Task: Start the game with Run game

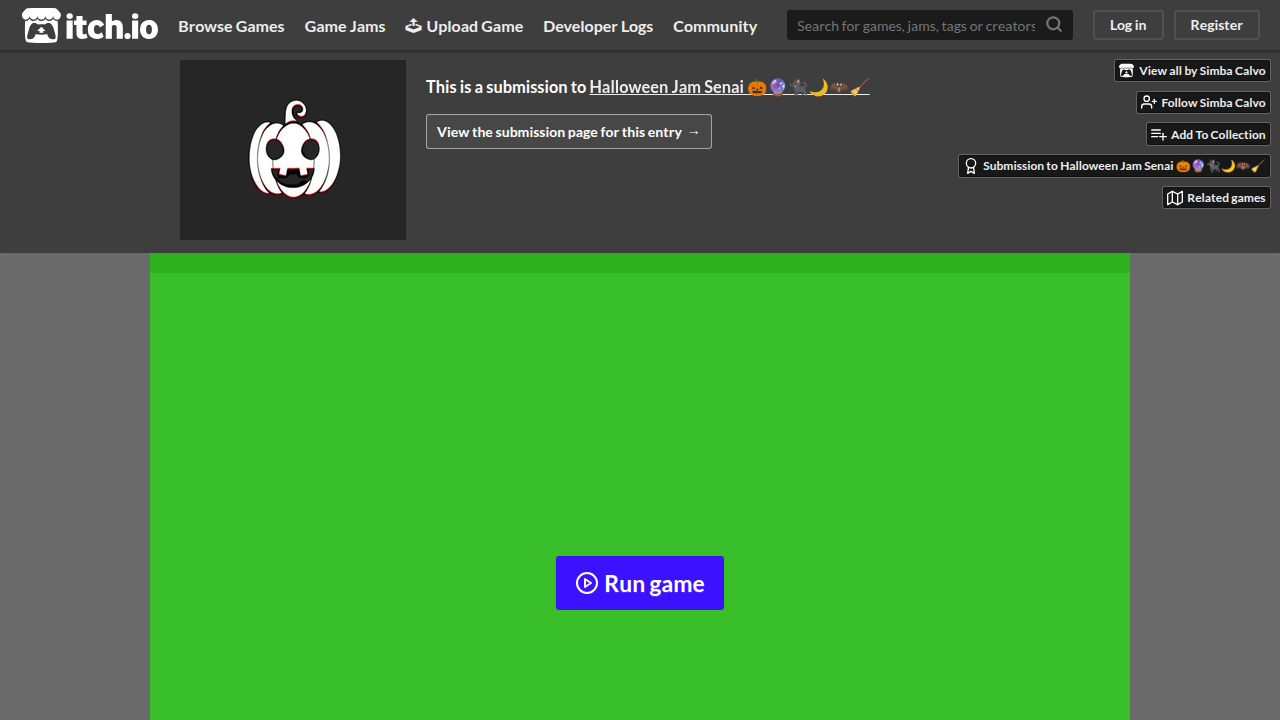Action: point(640,583)
